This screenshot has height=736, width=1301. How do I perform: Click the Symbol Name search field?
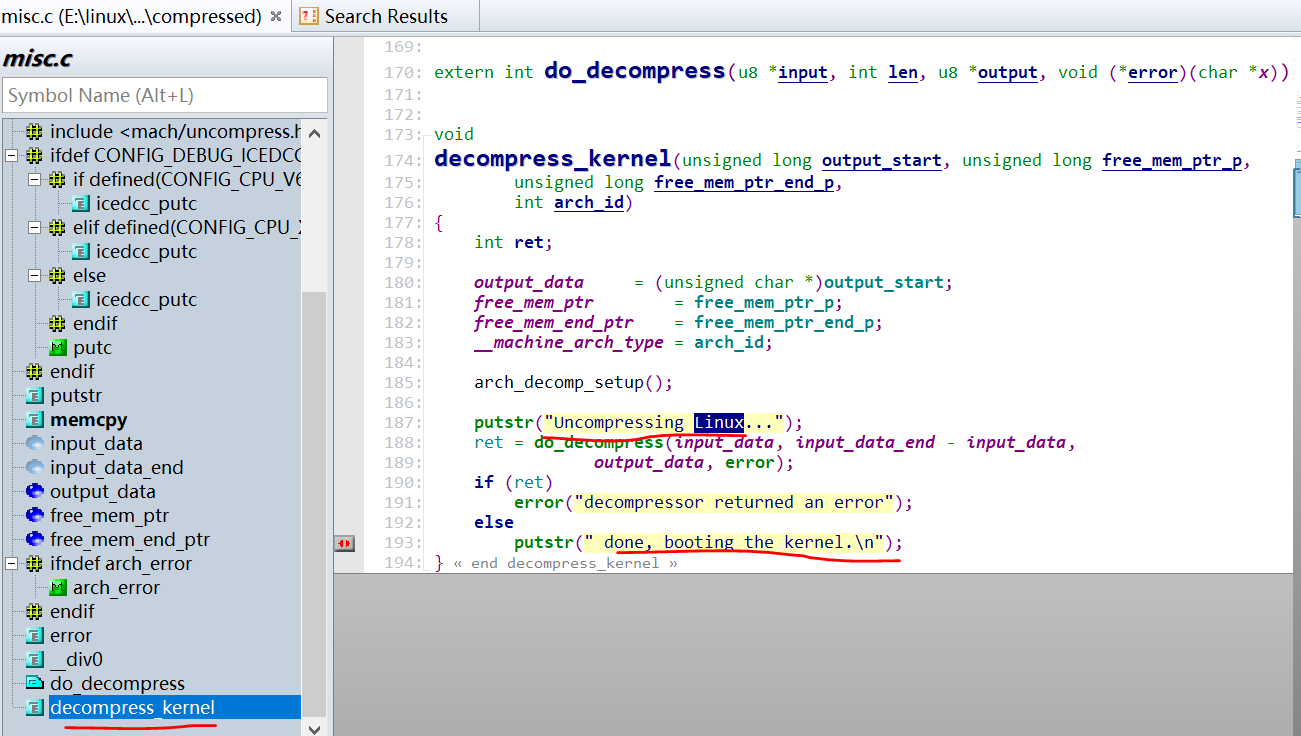pos(164,95)
